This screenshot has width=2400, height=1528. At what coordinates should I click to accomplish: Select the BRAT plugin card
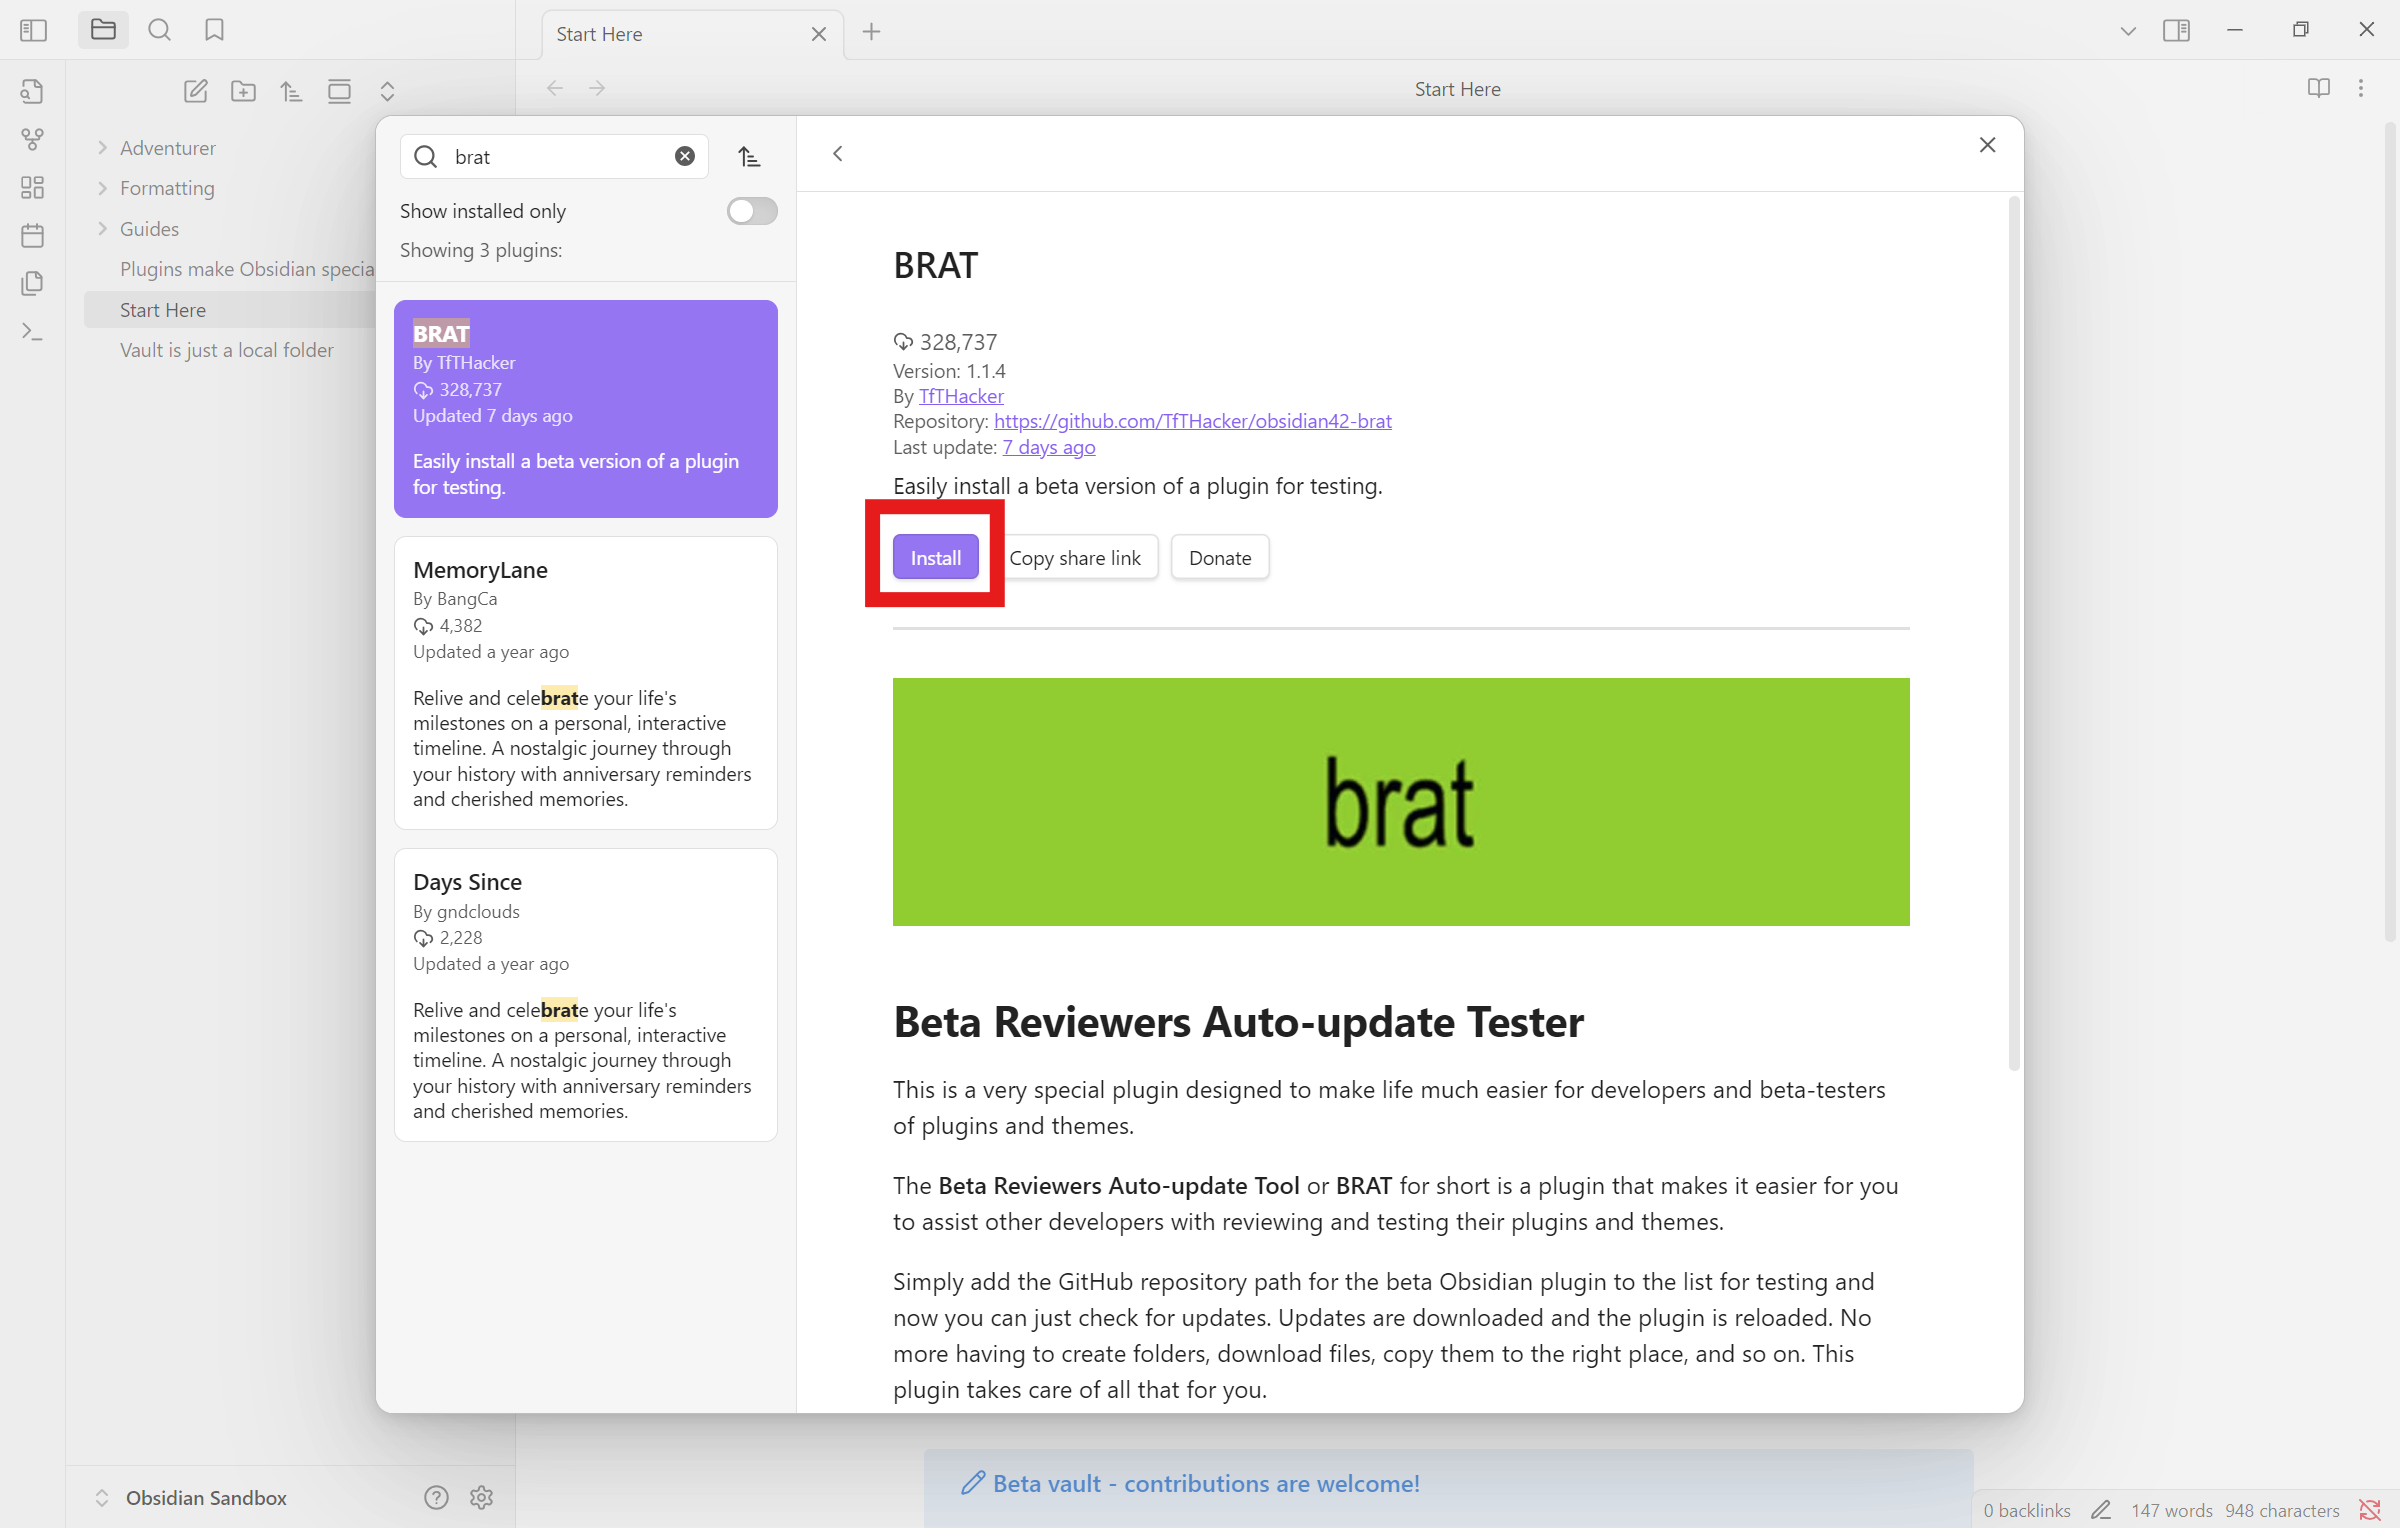click(586, 409)
